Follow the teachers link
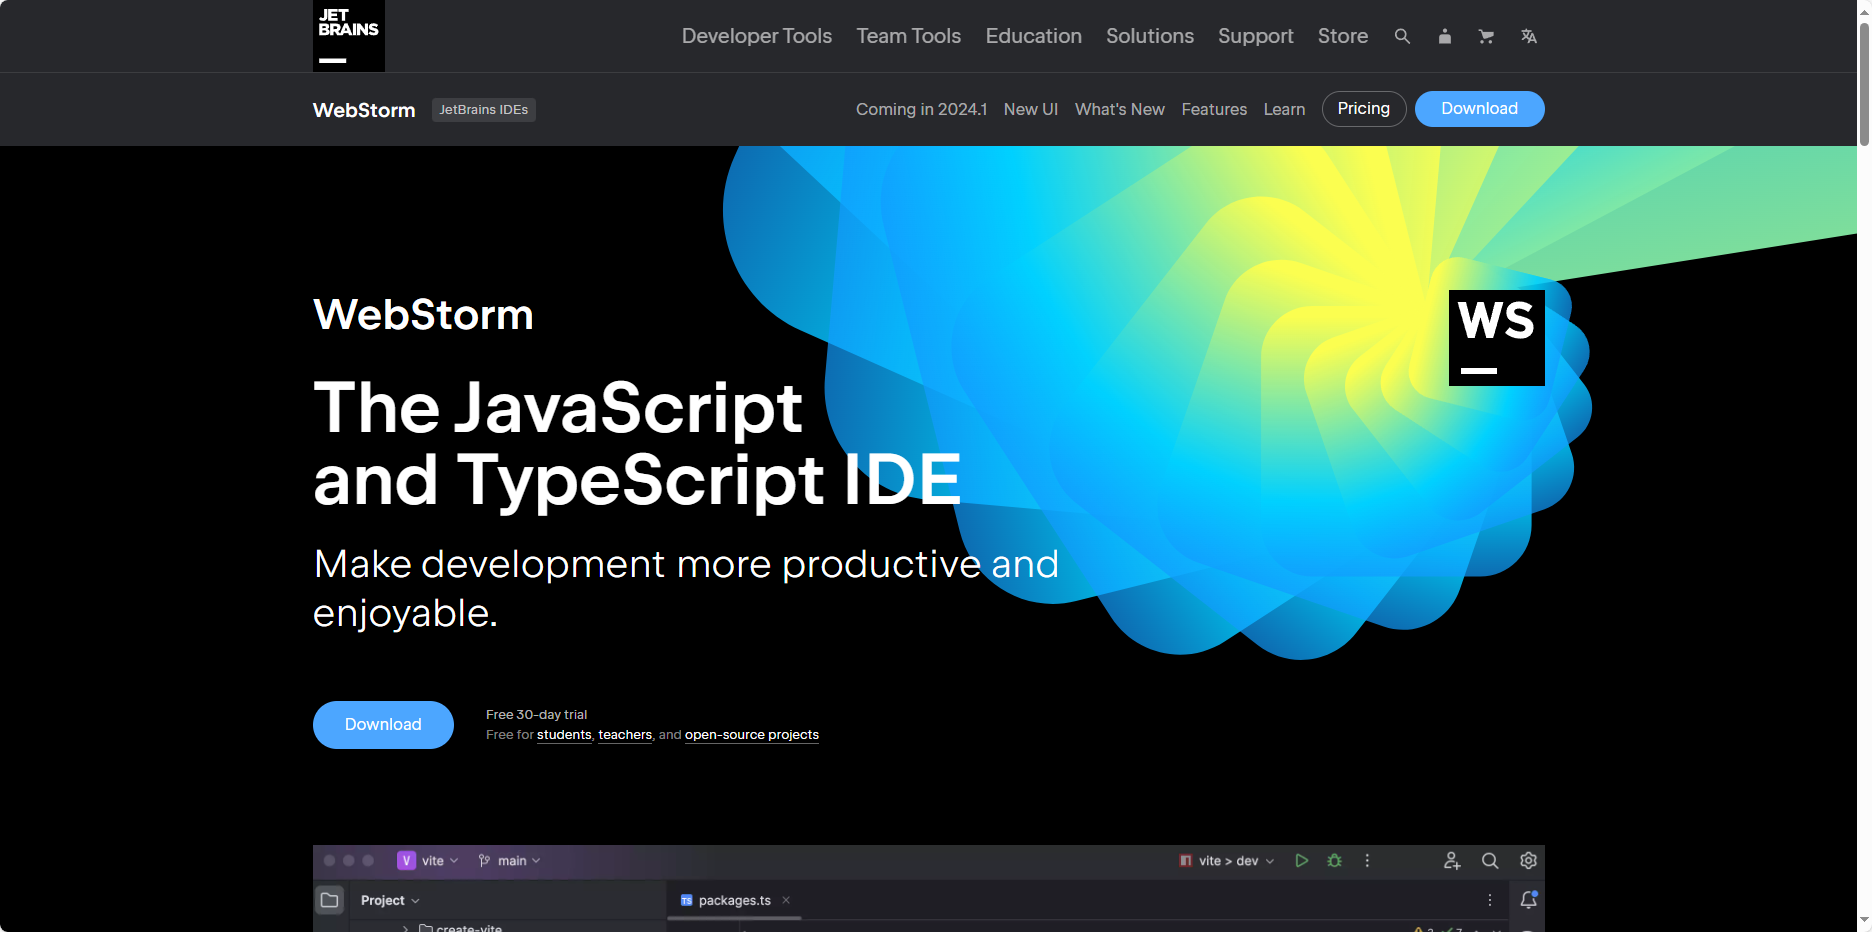The height and width of the screenshot is (932, 1872). point(625,735)
